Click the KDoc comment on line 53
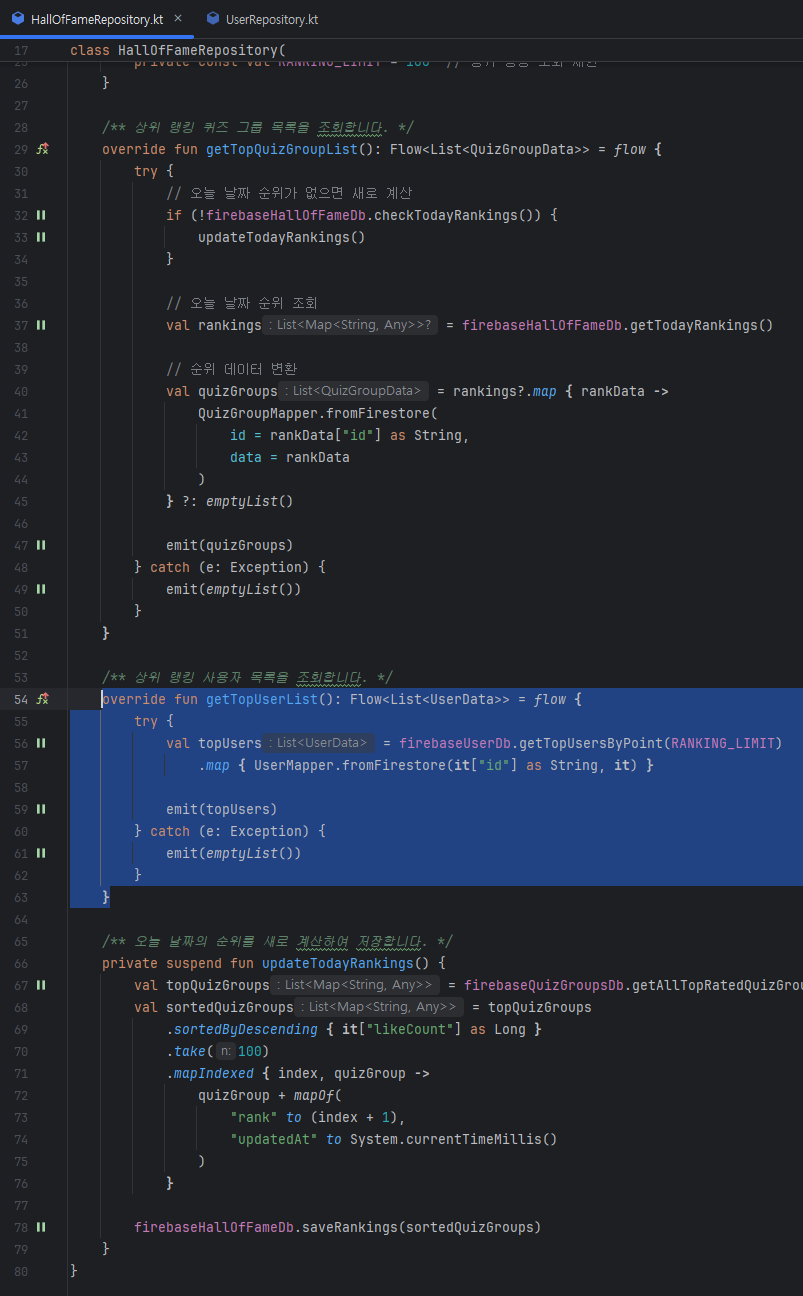Viewport: 803px width, 1296px height. click(x=248, y=677)
